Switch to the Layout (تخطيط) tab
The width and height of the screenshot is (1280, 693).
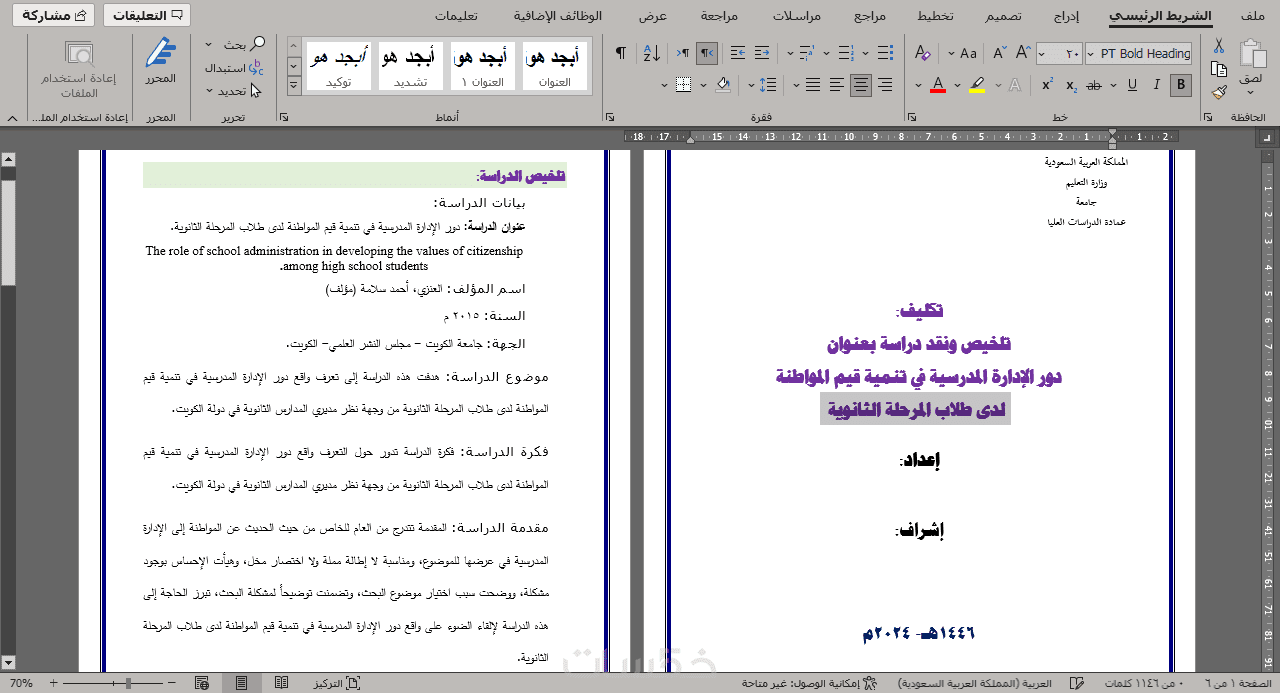936,16
